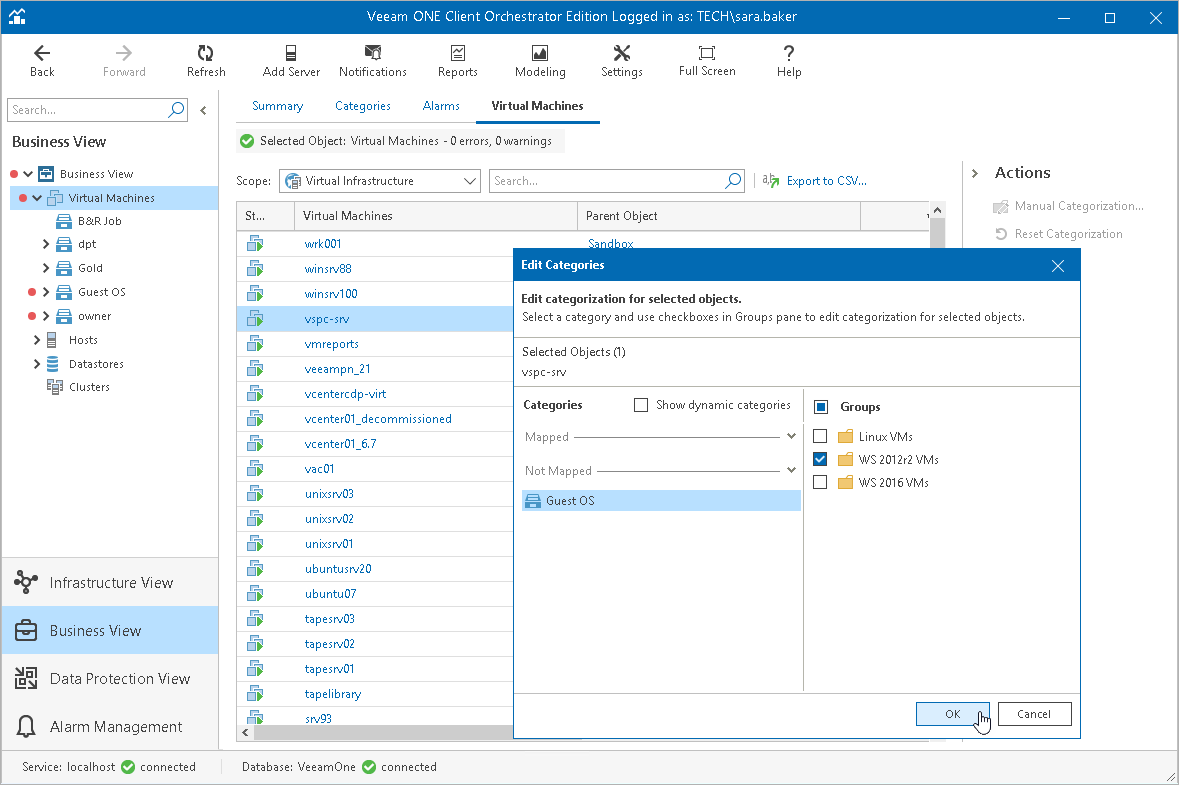
Task: Cancel the Edit Categories dialog
Action: [1034, 714]
